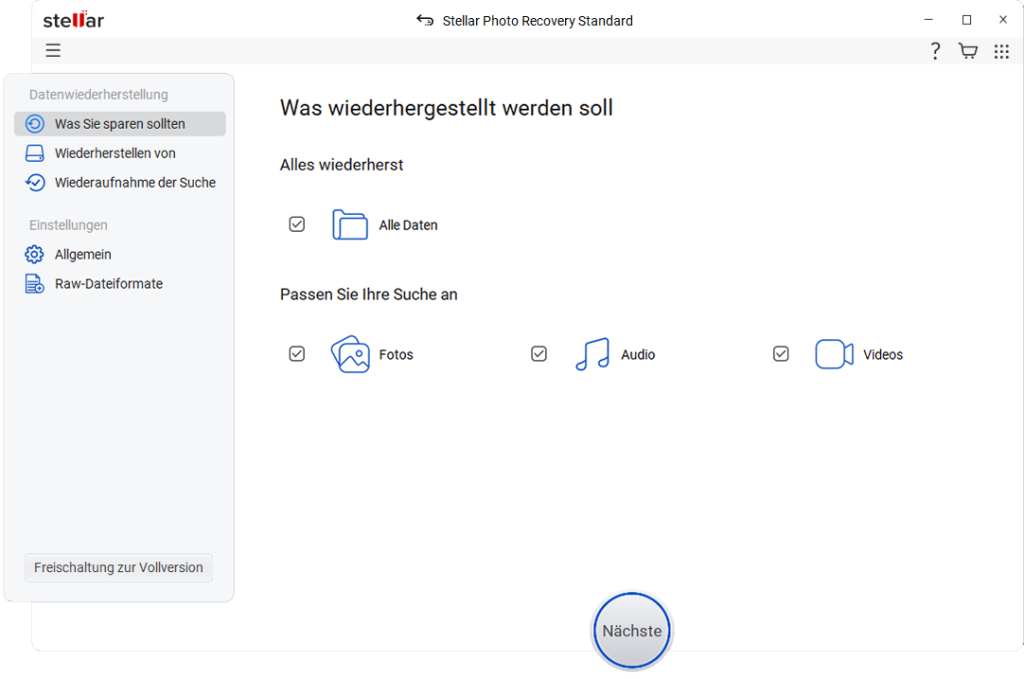
Task: Open 'Wiederherstellen von' in sidebar
Action: (115, 153)
